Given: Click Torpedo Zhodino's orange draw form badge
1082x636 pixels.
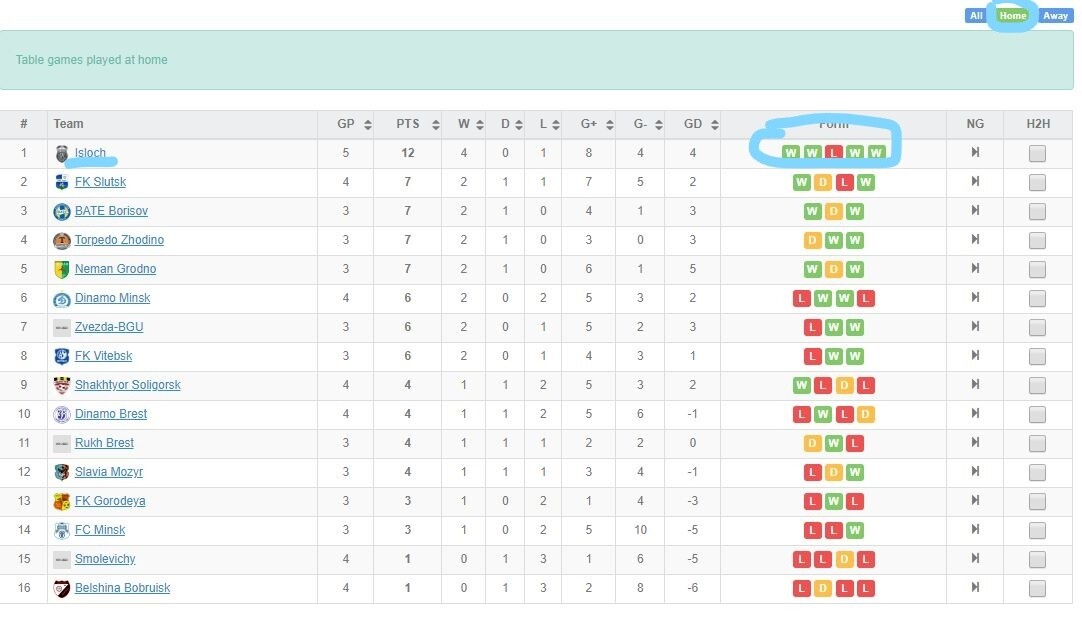Looking at the screenshot, I should click(812, 240).
